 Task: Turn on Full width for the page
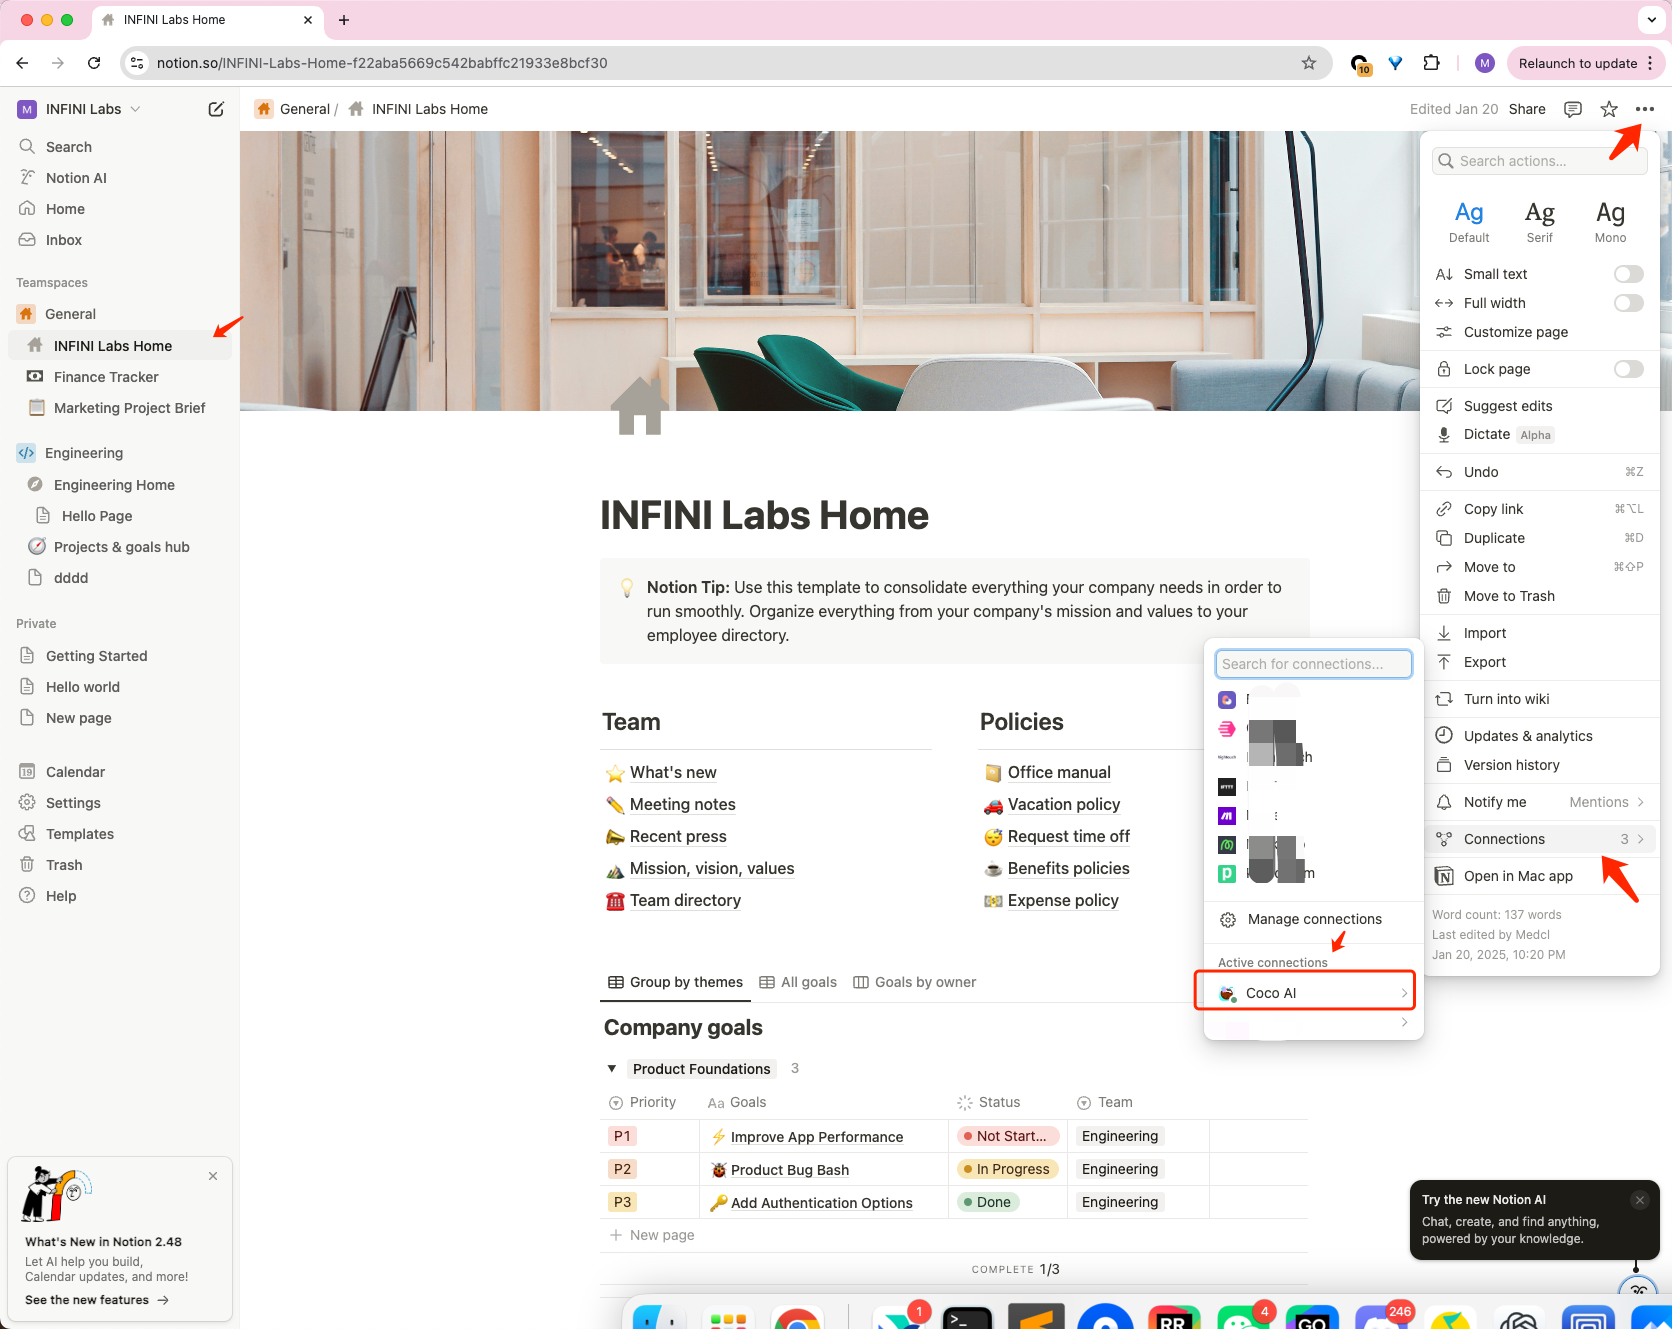(x=1628, y=303)
